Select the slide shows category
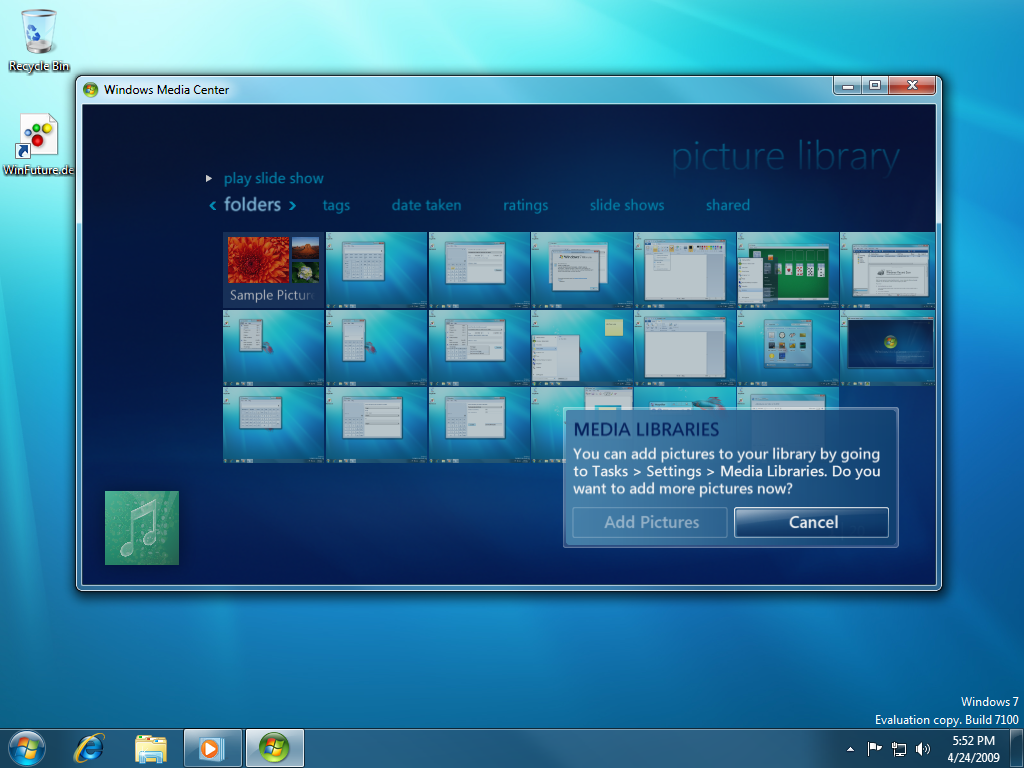This screenshot has height=768, width=1024. coord(627,205)
